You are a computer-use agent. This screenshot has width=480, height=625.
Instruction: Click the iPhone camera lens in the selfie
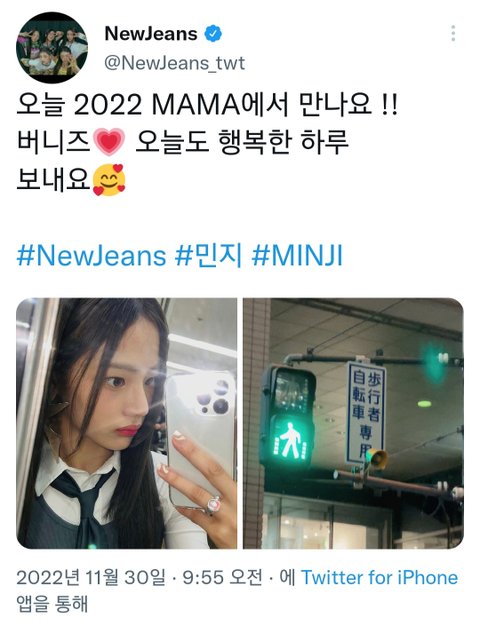215,399
